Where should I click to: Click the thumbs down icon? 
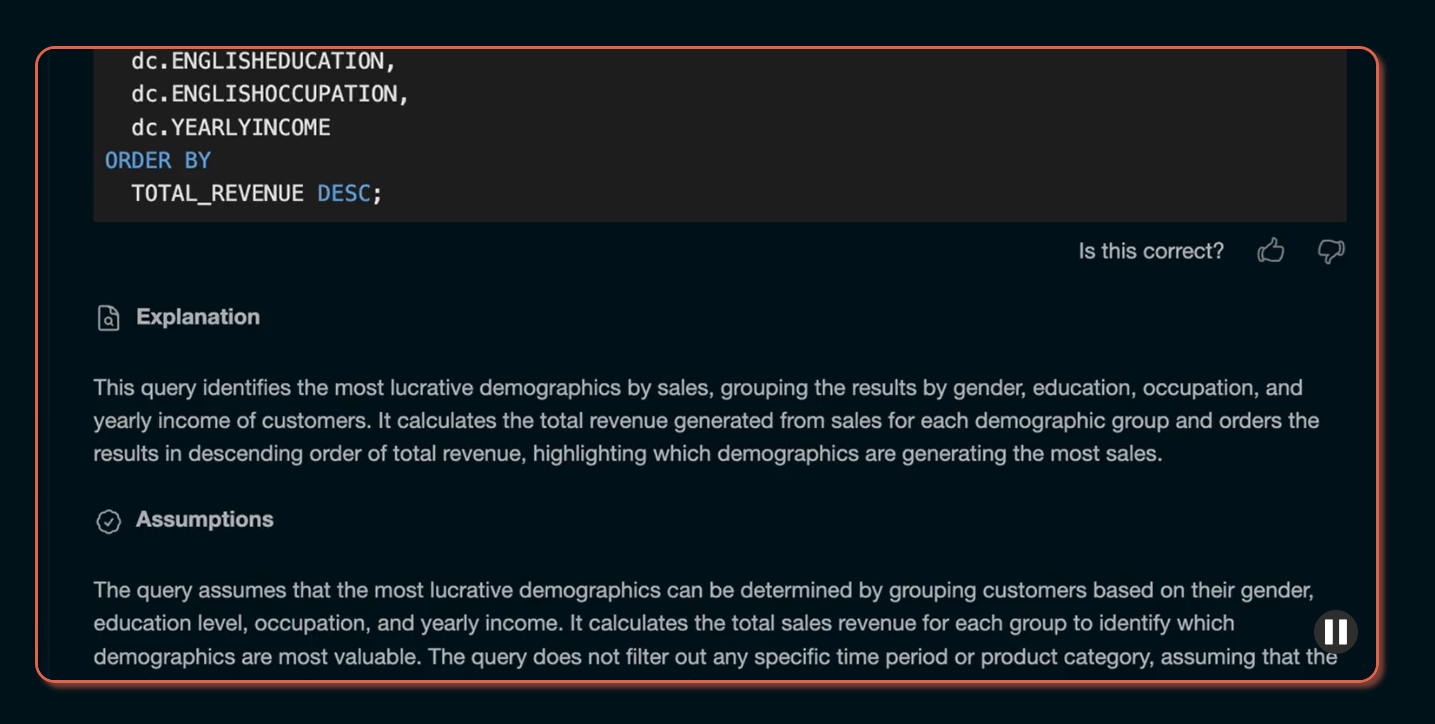(1330, 251)
